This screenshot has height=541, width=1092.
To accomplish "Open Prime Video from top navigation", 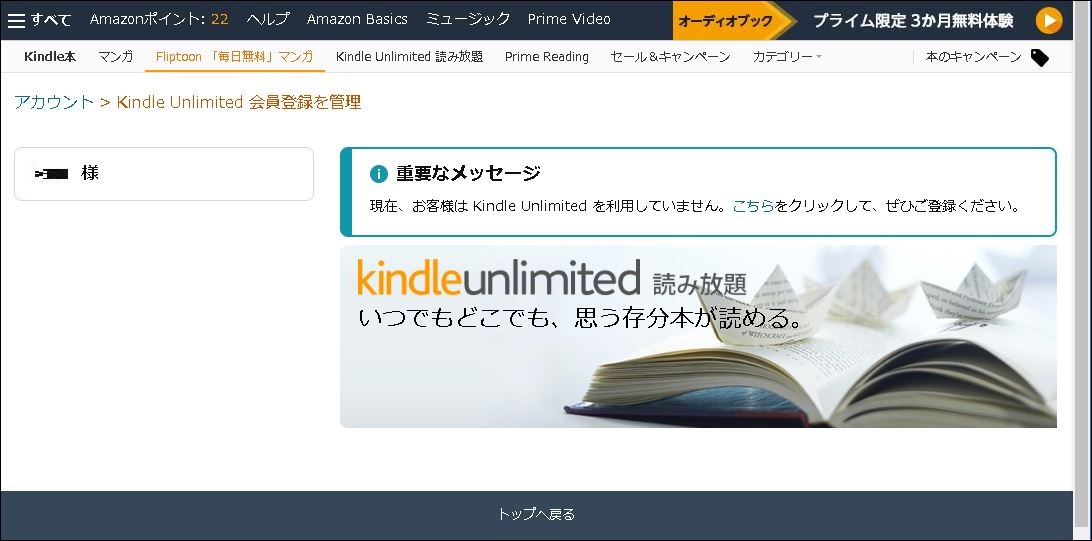I will click(x=569, y=19).
